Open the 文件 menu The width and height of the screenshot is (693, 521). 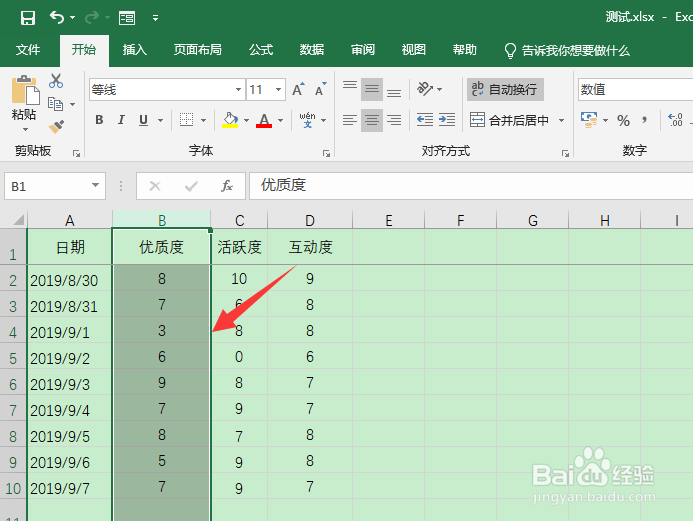click(28, 49)
